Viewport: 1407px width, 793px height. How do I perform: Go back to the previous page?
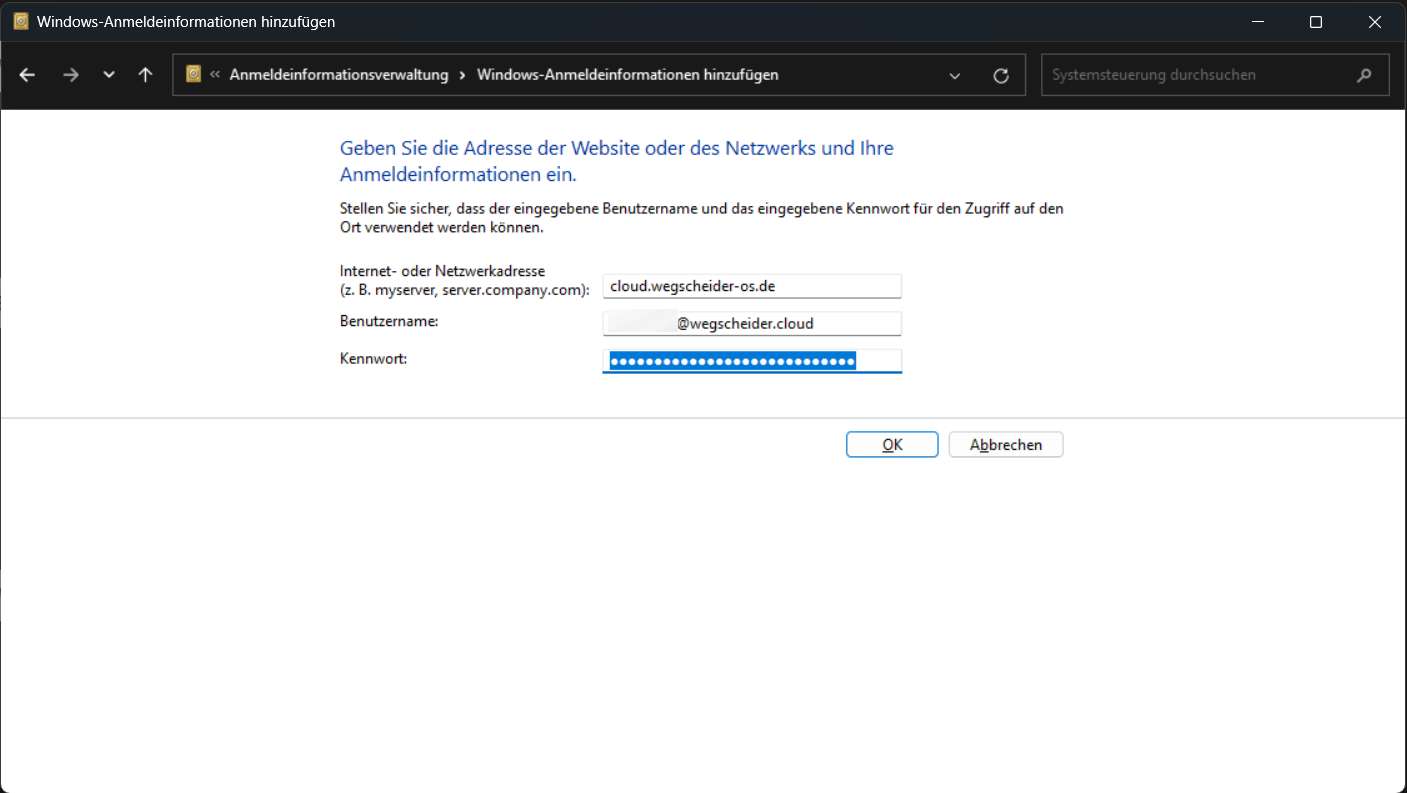[x=27, y=75]
